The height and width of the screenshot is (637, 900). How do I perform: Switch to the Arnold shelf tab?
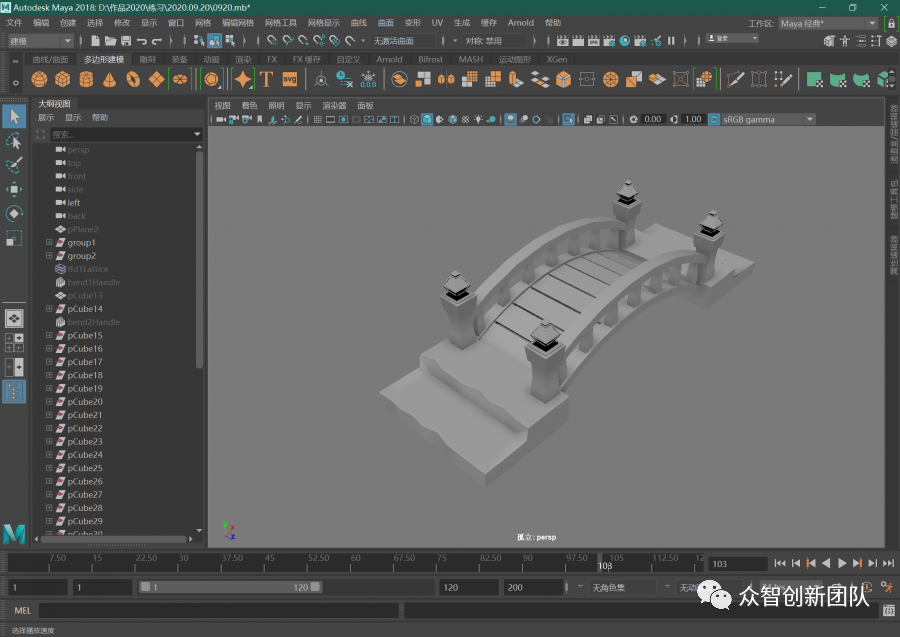point(389,59)
